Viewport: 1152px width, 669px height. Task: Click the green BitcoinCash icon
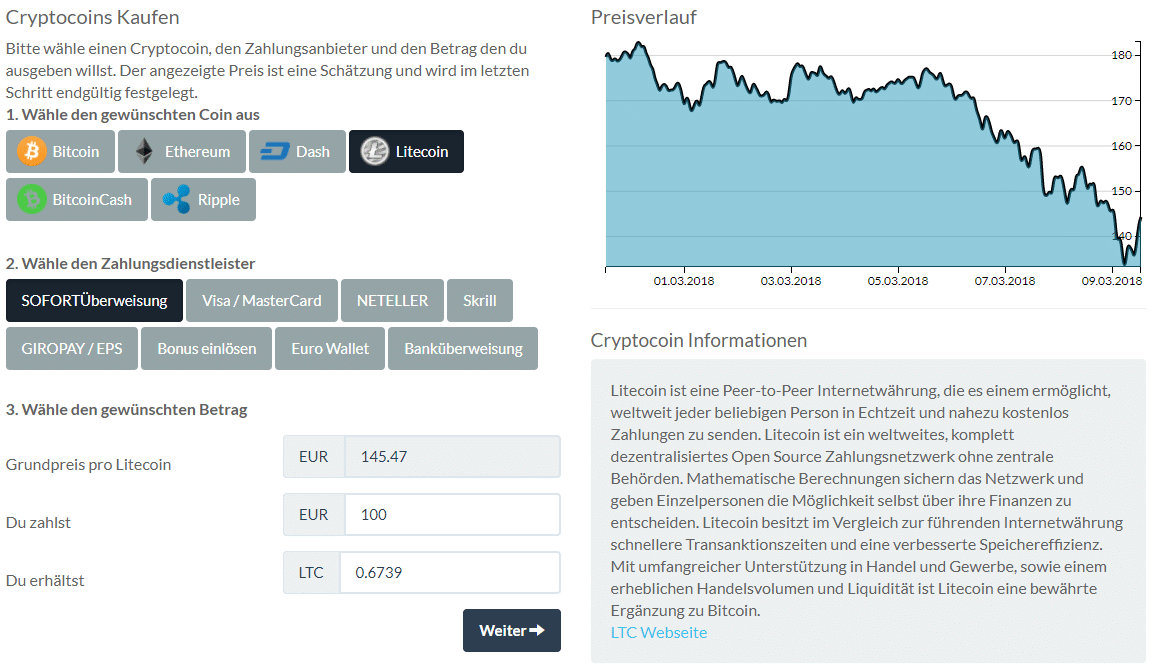[32, 199]
